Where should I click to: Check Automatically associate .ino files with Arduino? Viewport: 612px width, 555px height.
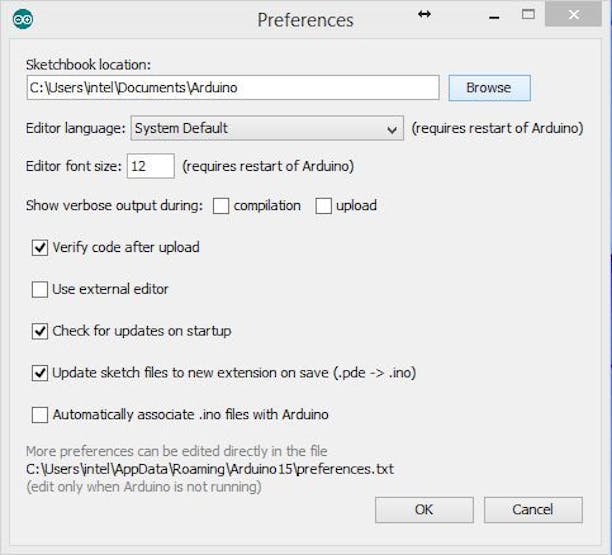[x=40, y=414]
